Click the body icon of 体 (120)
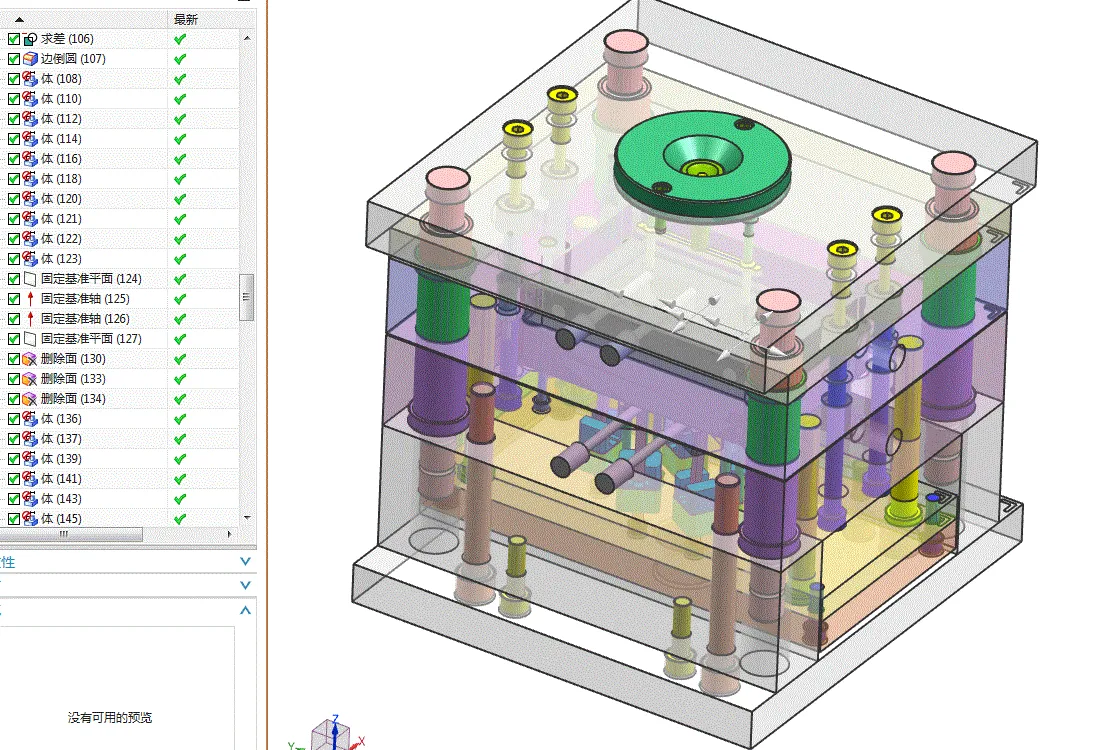This screenshot has height=750, width=1104. pos(30,199)
